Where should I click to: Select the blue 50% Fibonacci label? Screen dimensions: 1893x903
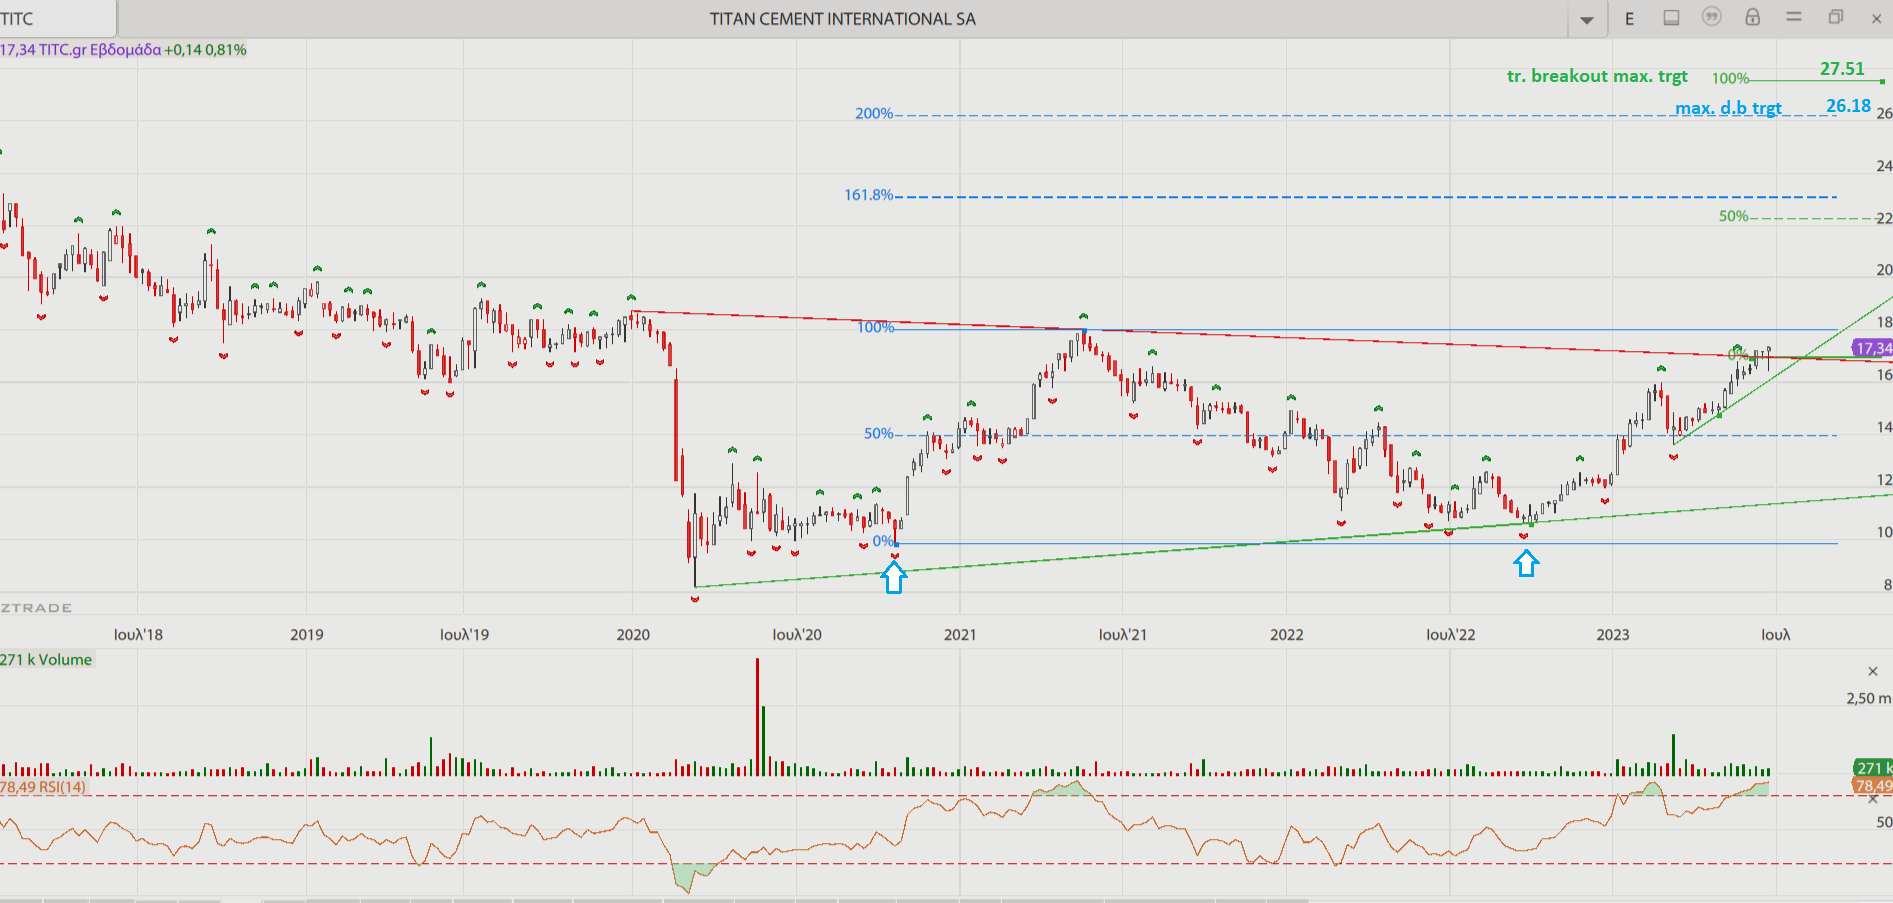tap(879, 433)
